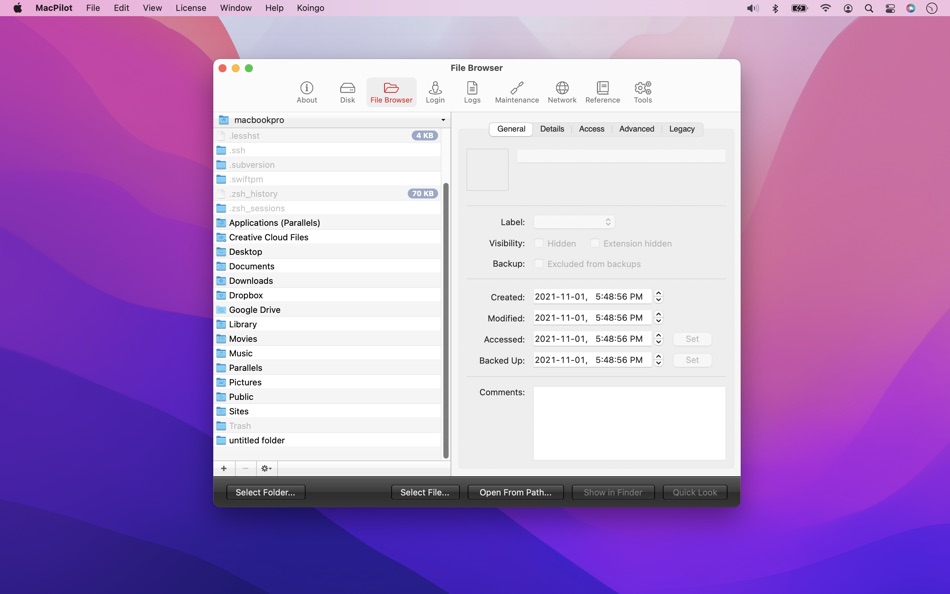The width and height of the screenshot is (950, 594).
Task: Switch to the Disk toolbar section
Action: click(347, 92)
